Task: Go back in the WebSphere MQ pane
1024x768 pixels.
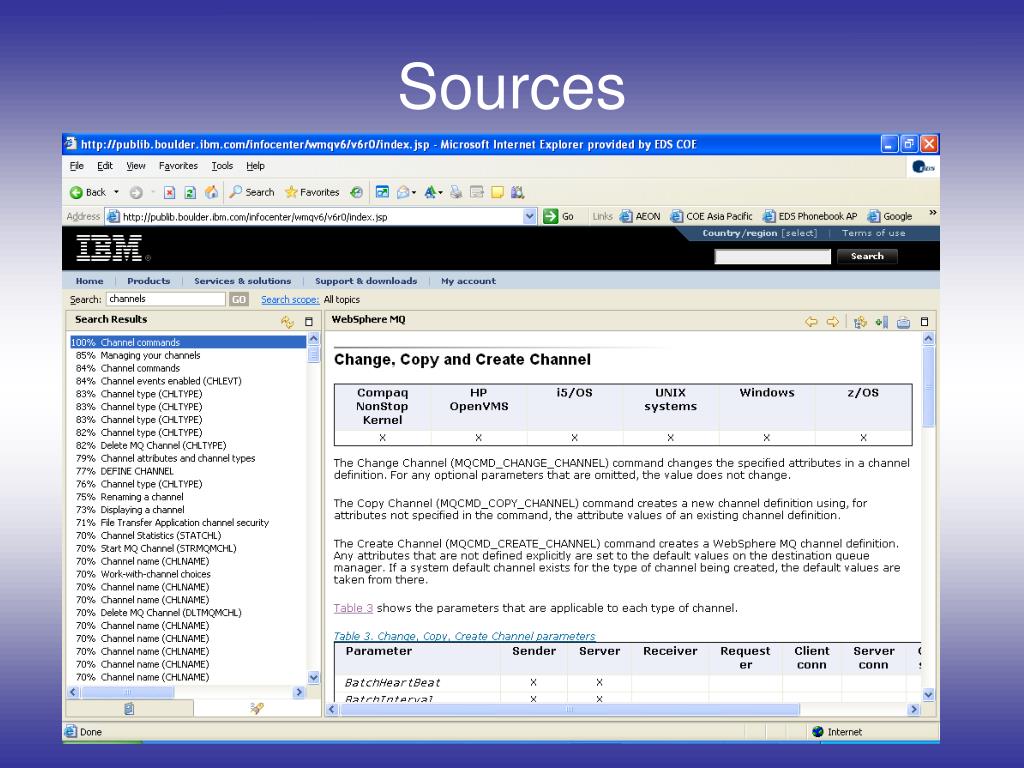Action: (811, 321)
